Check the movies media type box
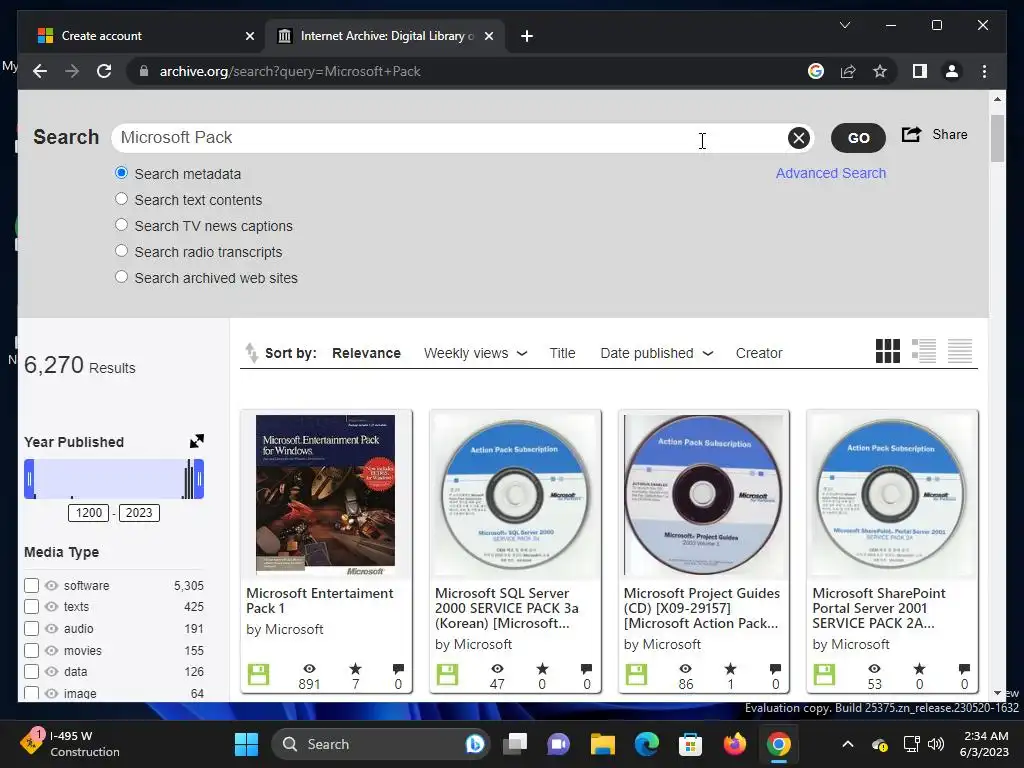Image resolution: width=1024 pixels, height=768 pixels. [31, 650]
